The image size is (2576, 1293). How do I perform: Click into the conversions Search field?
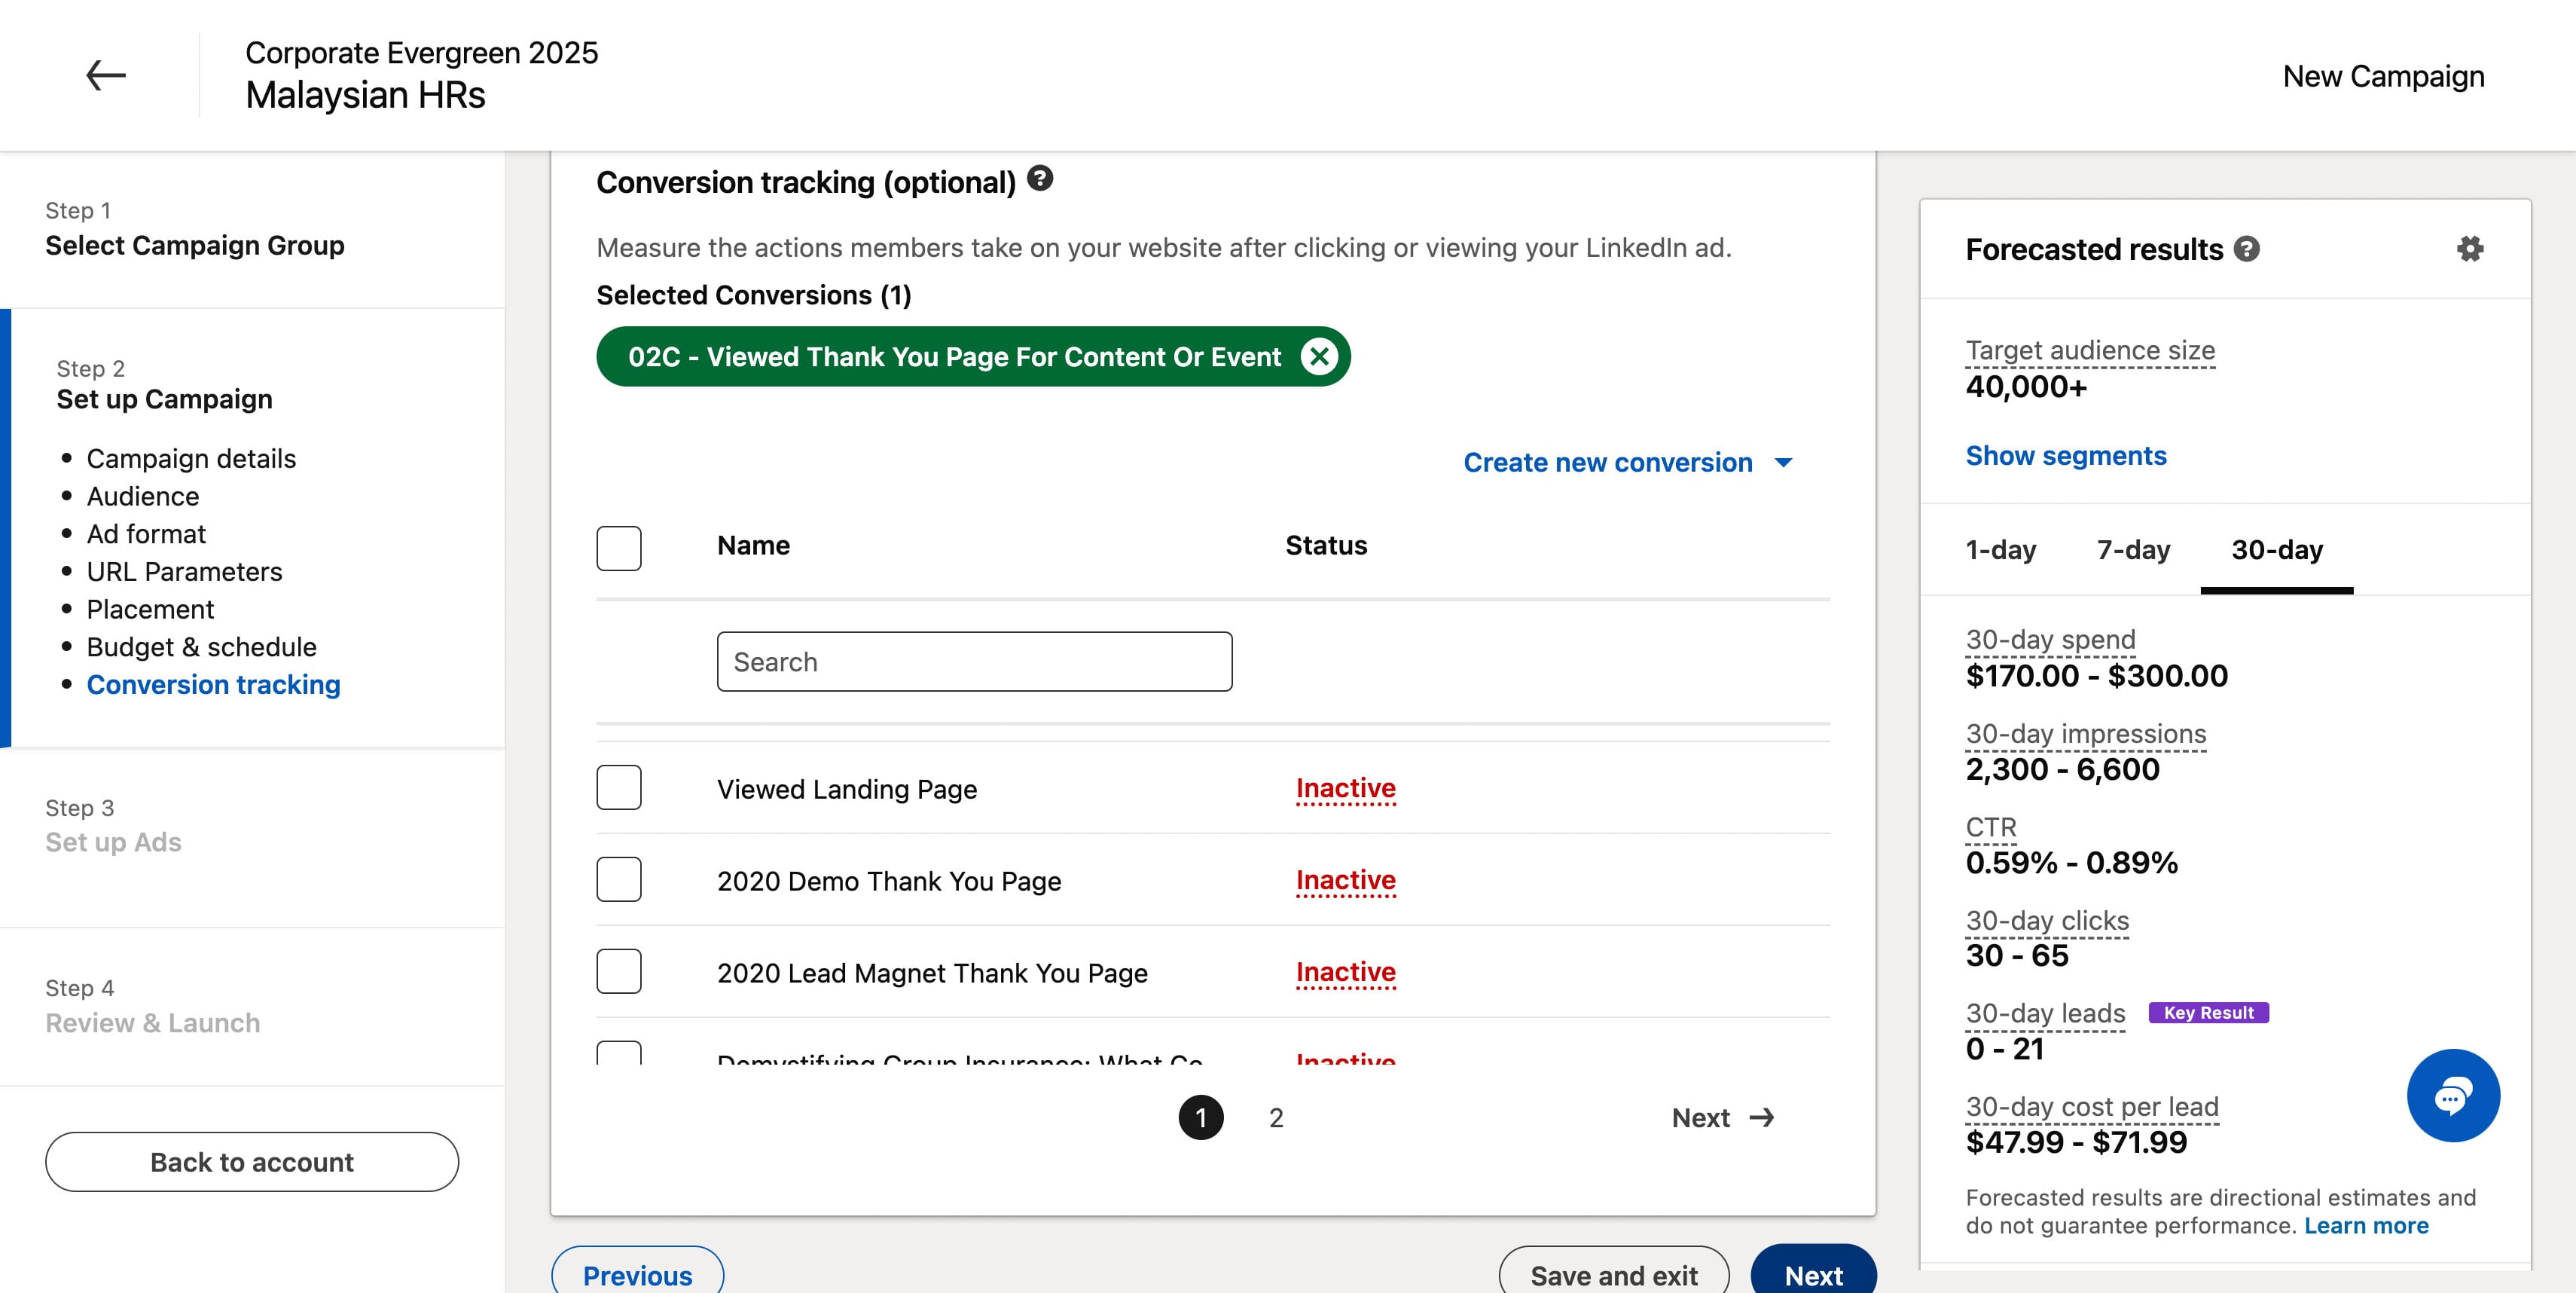tap(975, 662)
